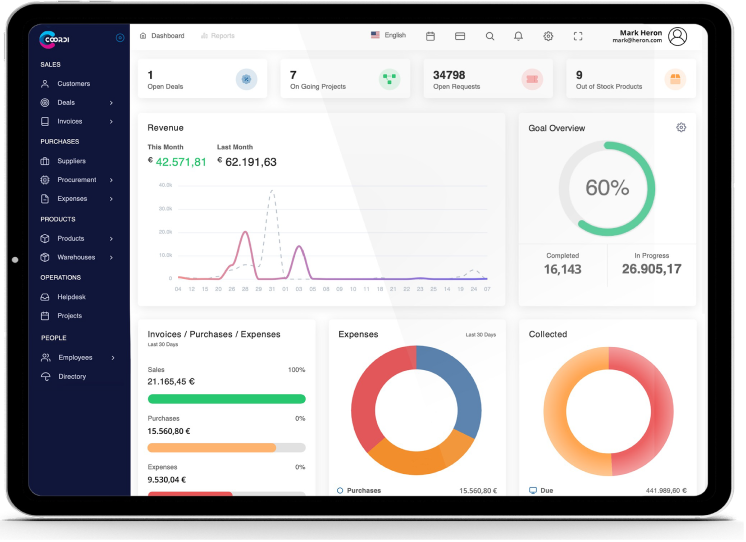The height and width of the screenshot is (542, 746).
Task: Toggle fullscreen mode from the top bar
Action: [x=578, y=36]
